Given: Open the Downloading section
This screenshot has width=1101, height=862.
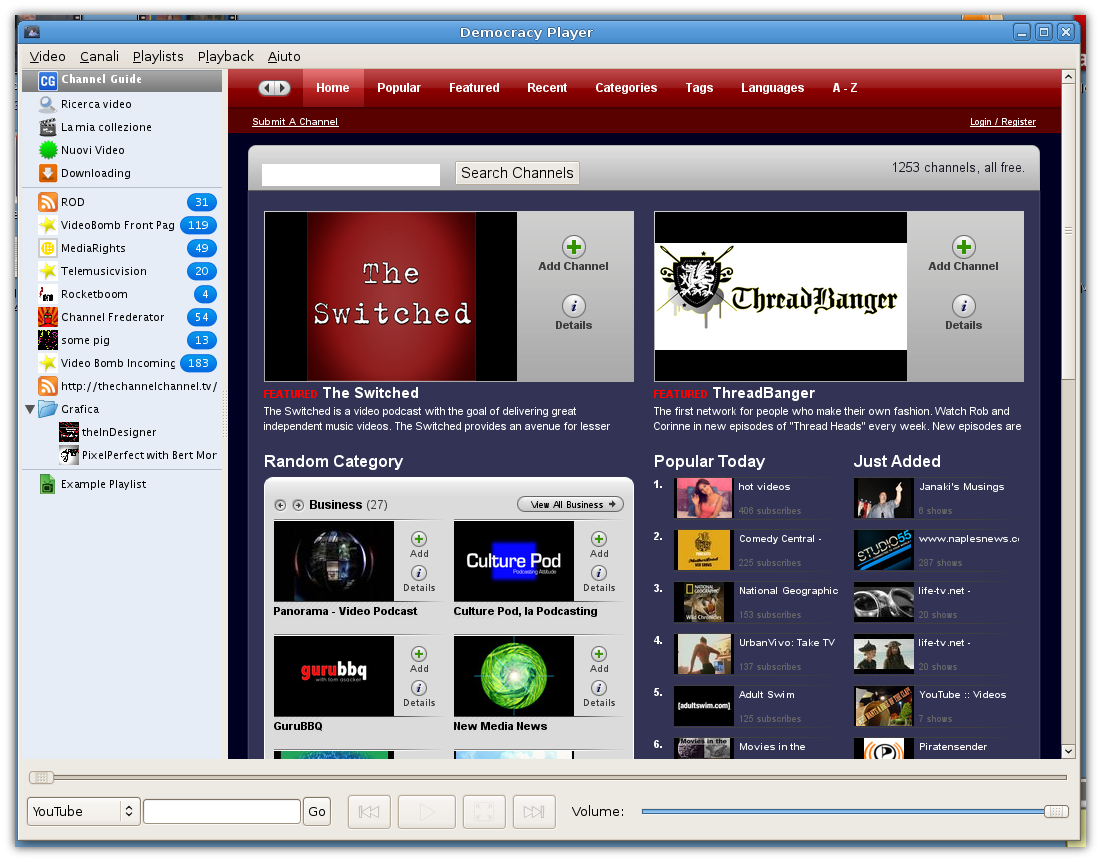Looking at the screenshot, I should click(x=121, y=173).
